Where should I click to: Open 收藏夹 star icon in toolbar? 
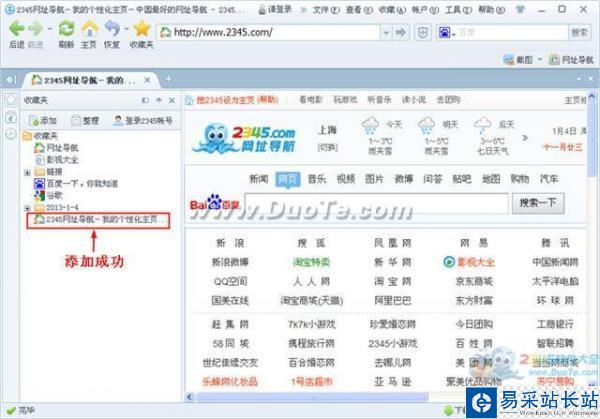[142, 29]
